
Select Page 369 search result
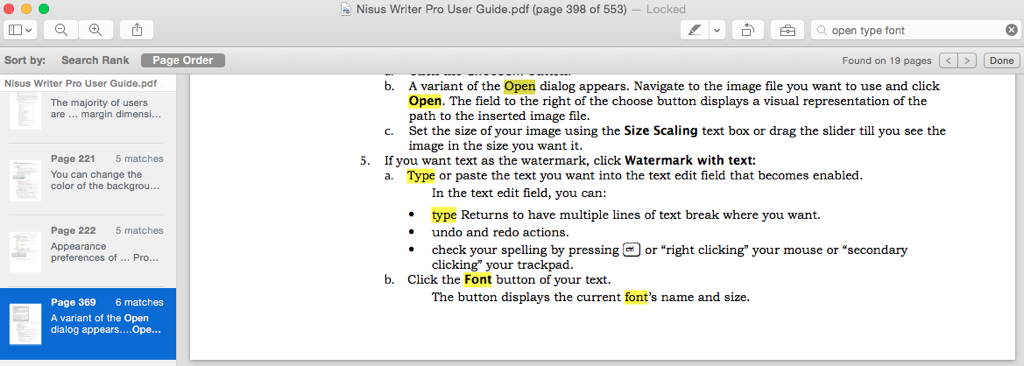pyautogui.click(x=88, y=324)
